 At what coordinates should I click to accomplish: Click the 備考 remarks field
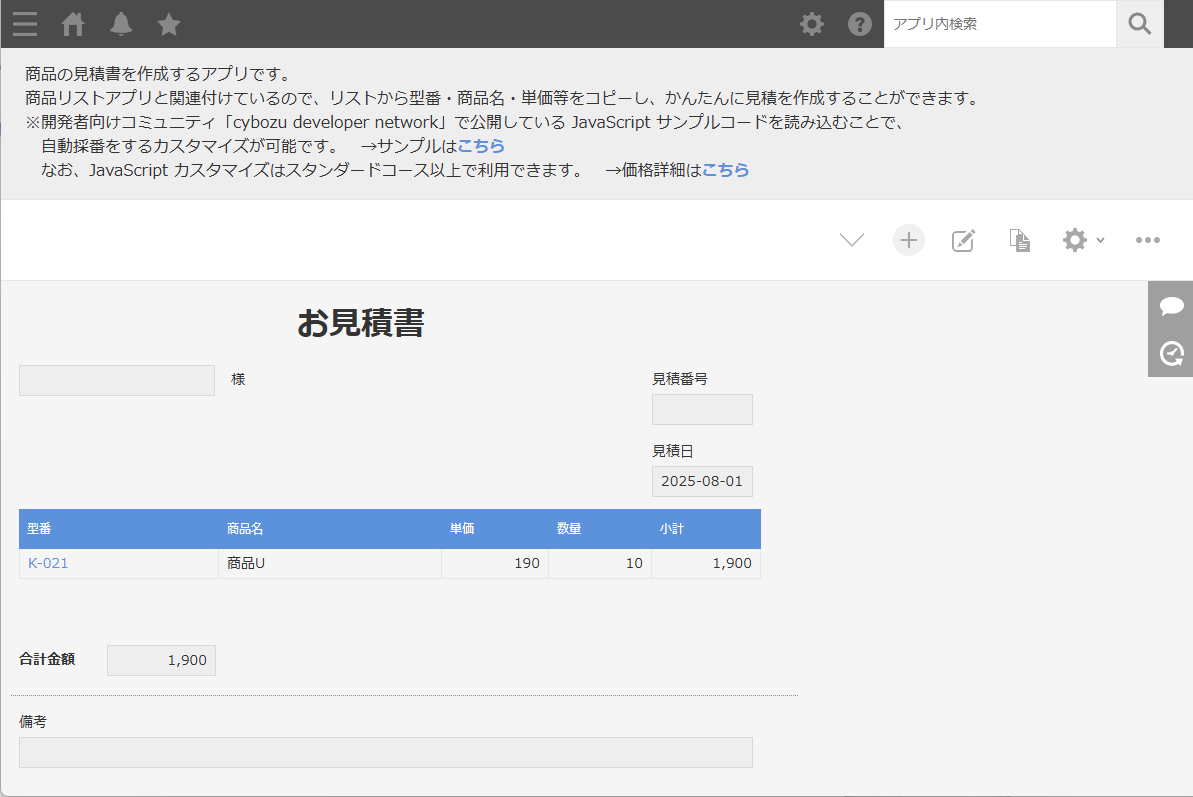[386, 752]
